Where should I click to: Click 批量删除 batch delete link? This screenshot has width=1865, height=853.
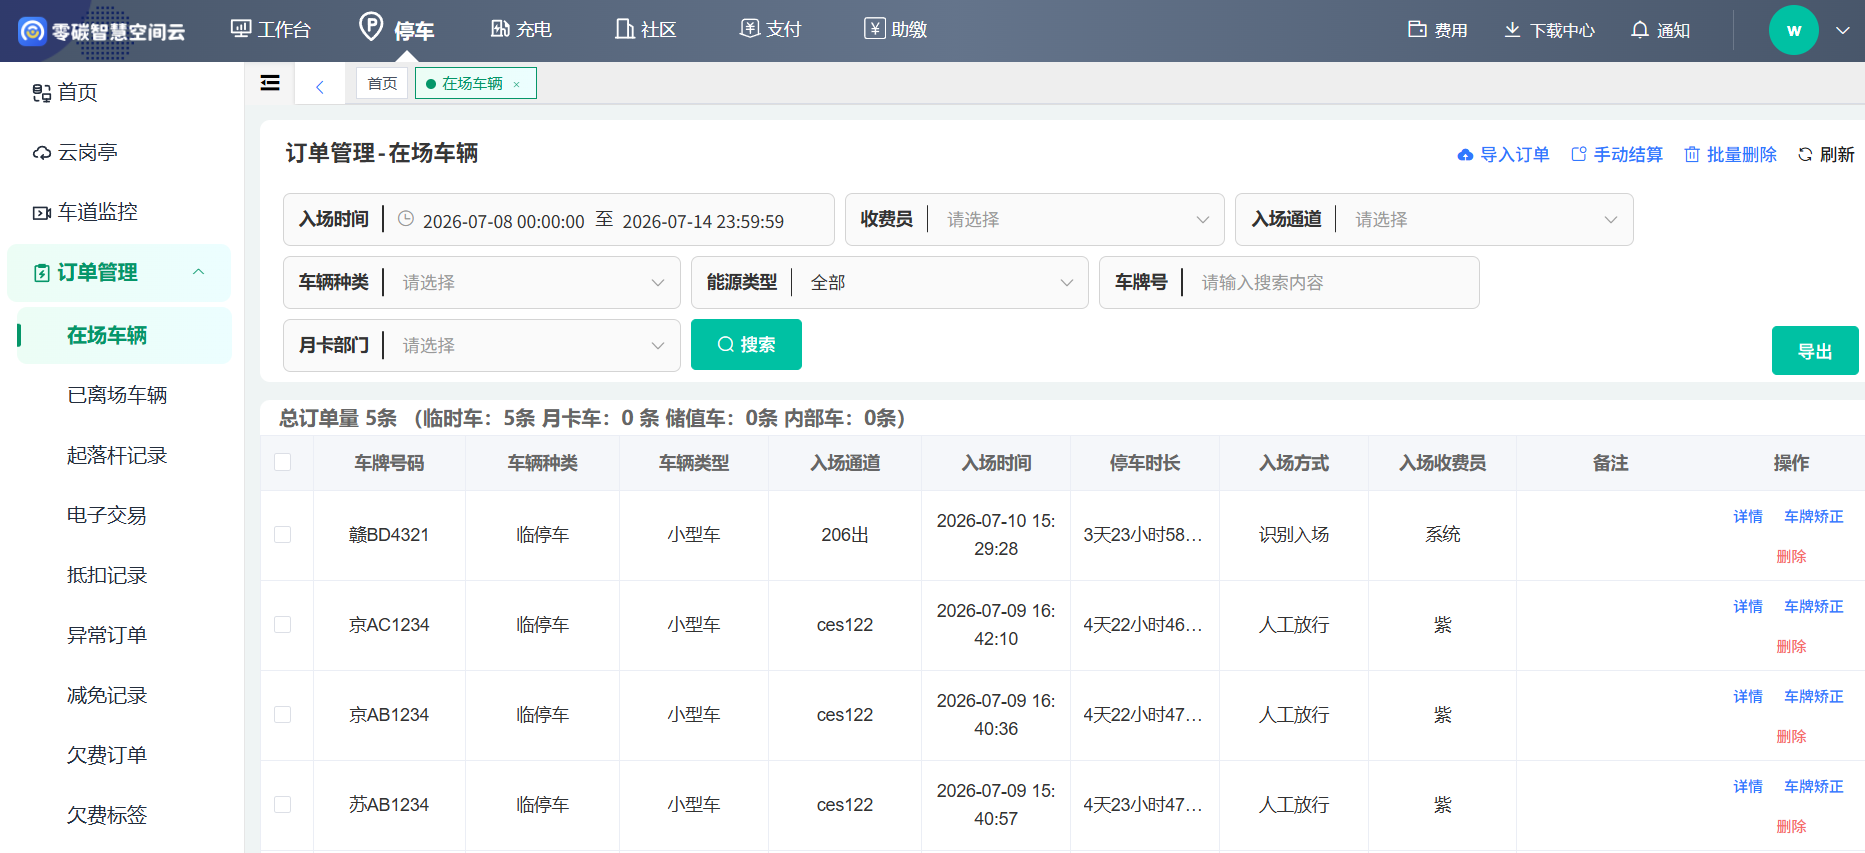point(1730,154)
